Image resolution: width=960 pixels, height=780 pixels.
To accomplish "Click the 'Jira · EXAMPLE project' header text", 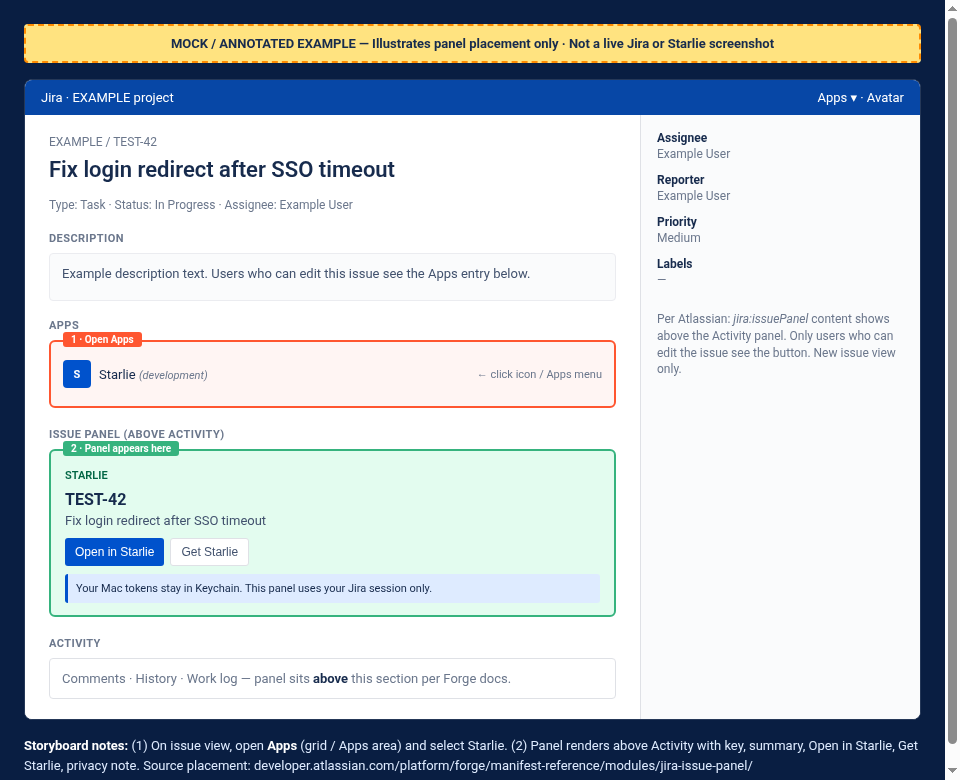I will 107,98.
